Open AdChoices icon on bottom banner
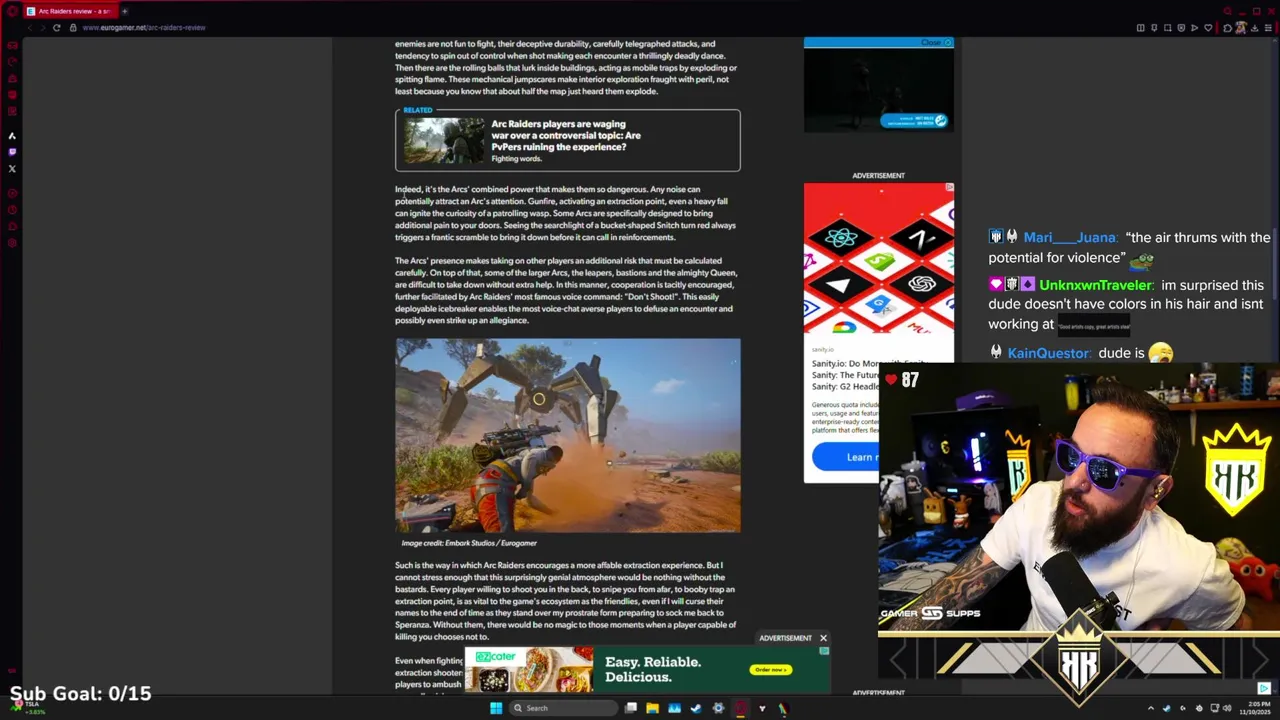1280x720 pixels. click(824, 651)
